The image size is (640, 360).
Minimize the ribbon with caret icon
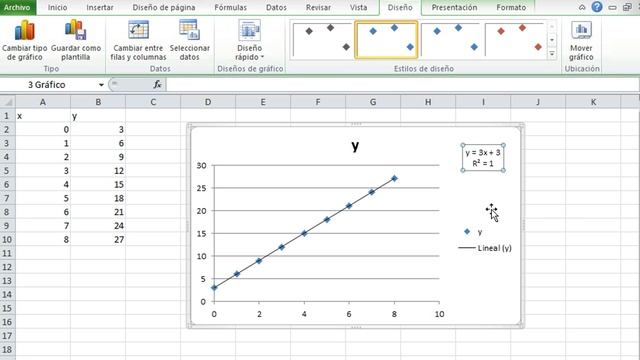point(582,7)
